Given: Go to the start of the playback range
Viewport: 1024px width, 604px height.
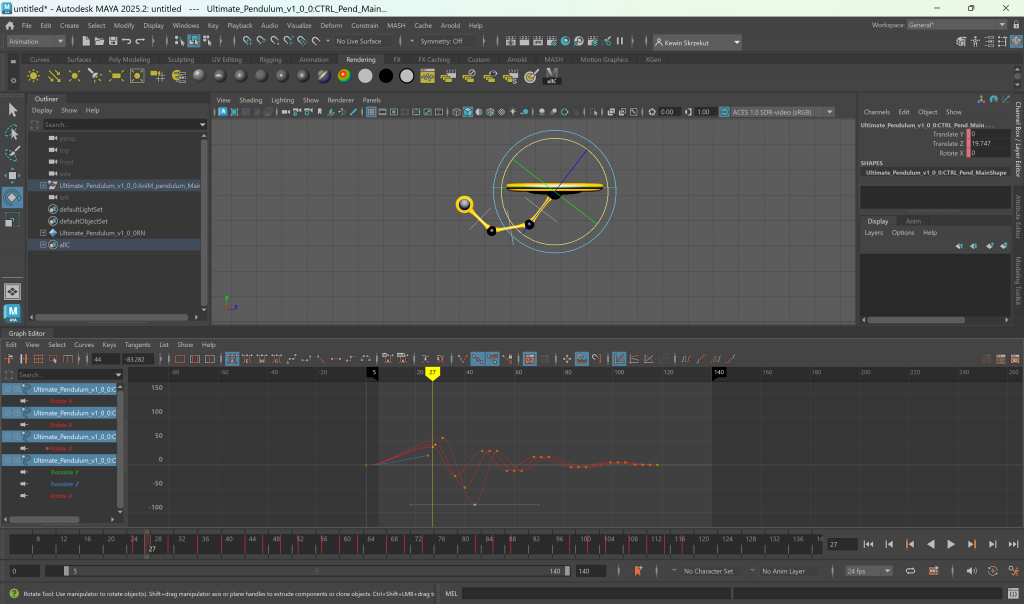Looking at the screenshot, I should tap(868, 544).
